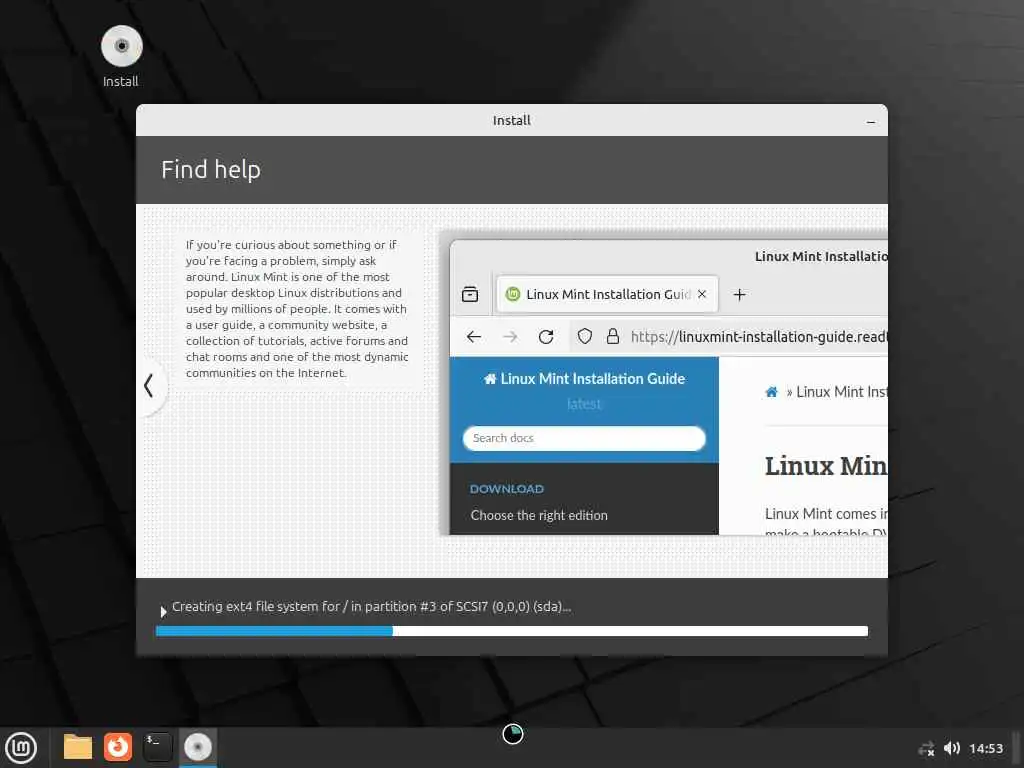Select the Install task in the panel
Screen dimensions: 1024x768
(x=197, y=747)
